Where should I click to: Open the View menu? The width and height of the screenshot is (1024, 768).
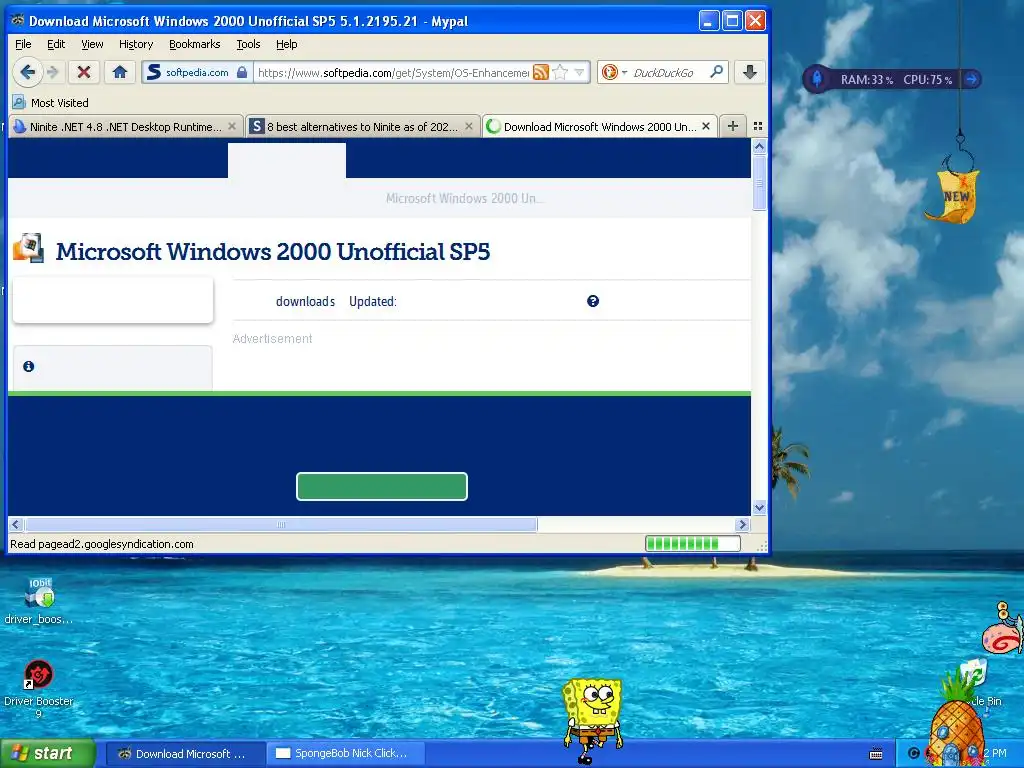(x=92, y=44)
